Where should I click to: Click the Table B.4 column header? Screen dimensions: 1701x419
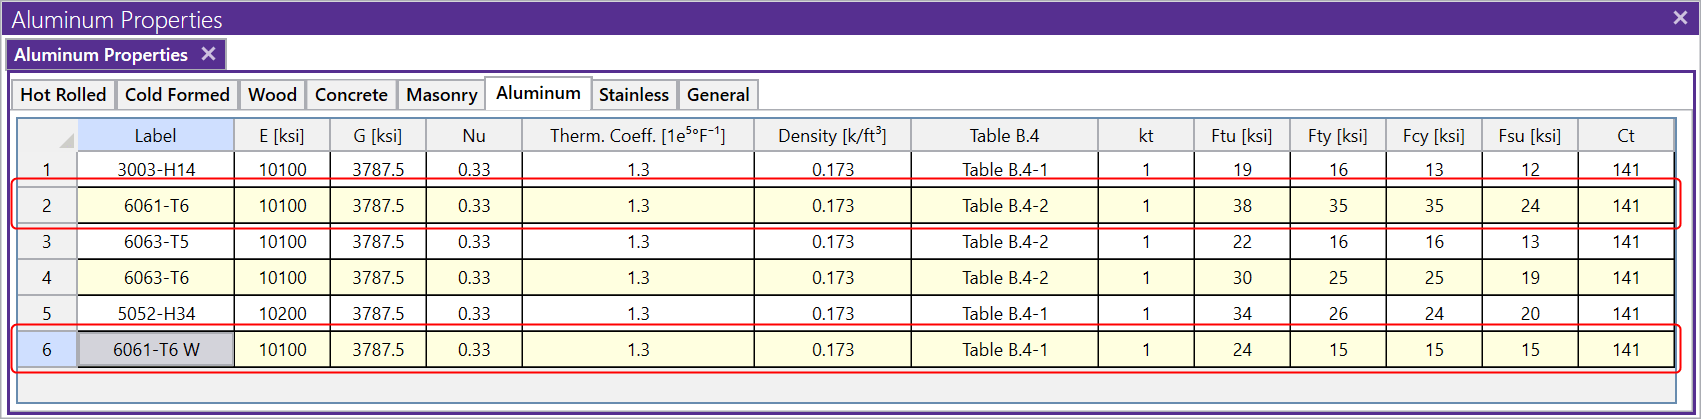click(x=1004, y=136)
